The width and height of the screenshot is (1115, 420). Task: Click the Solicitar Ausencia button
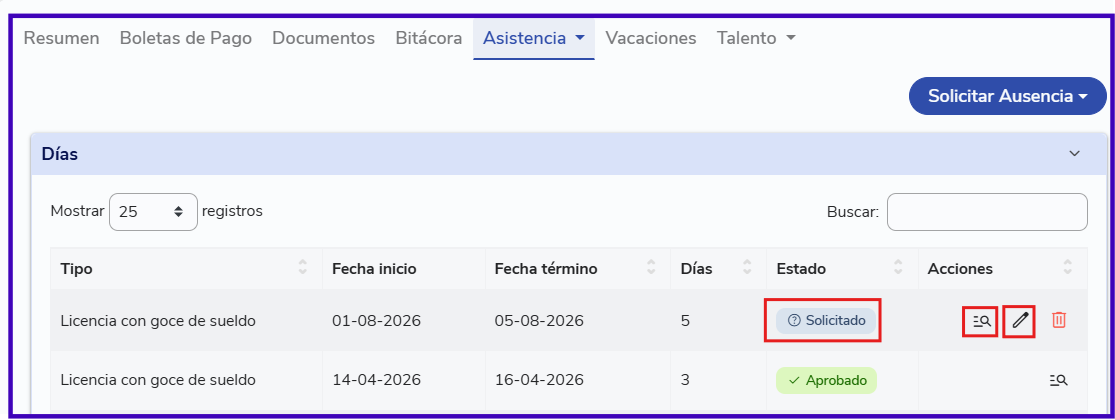coord(1008,96)
